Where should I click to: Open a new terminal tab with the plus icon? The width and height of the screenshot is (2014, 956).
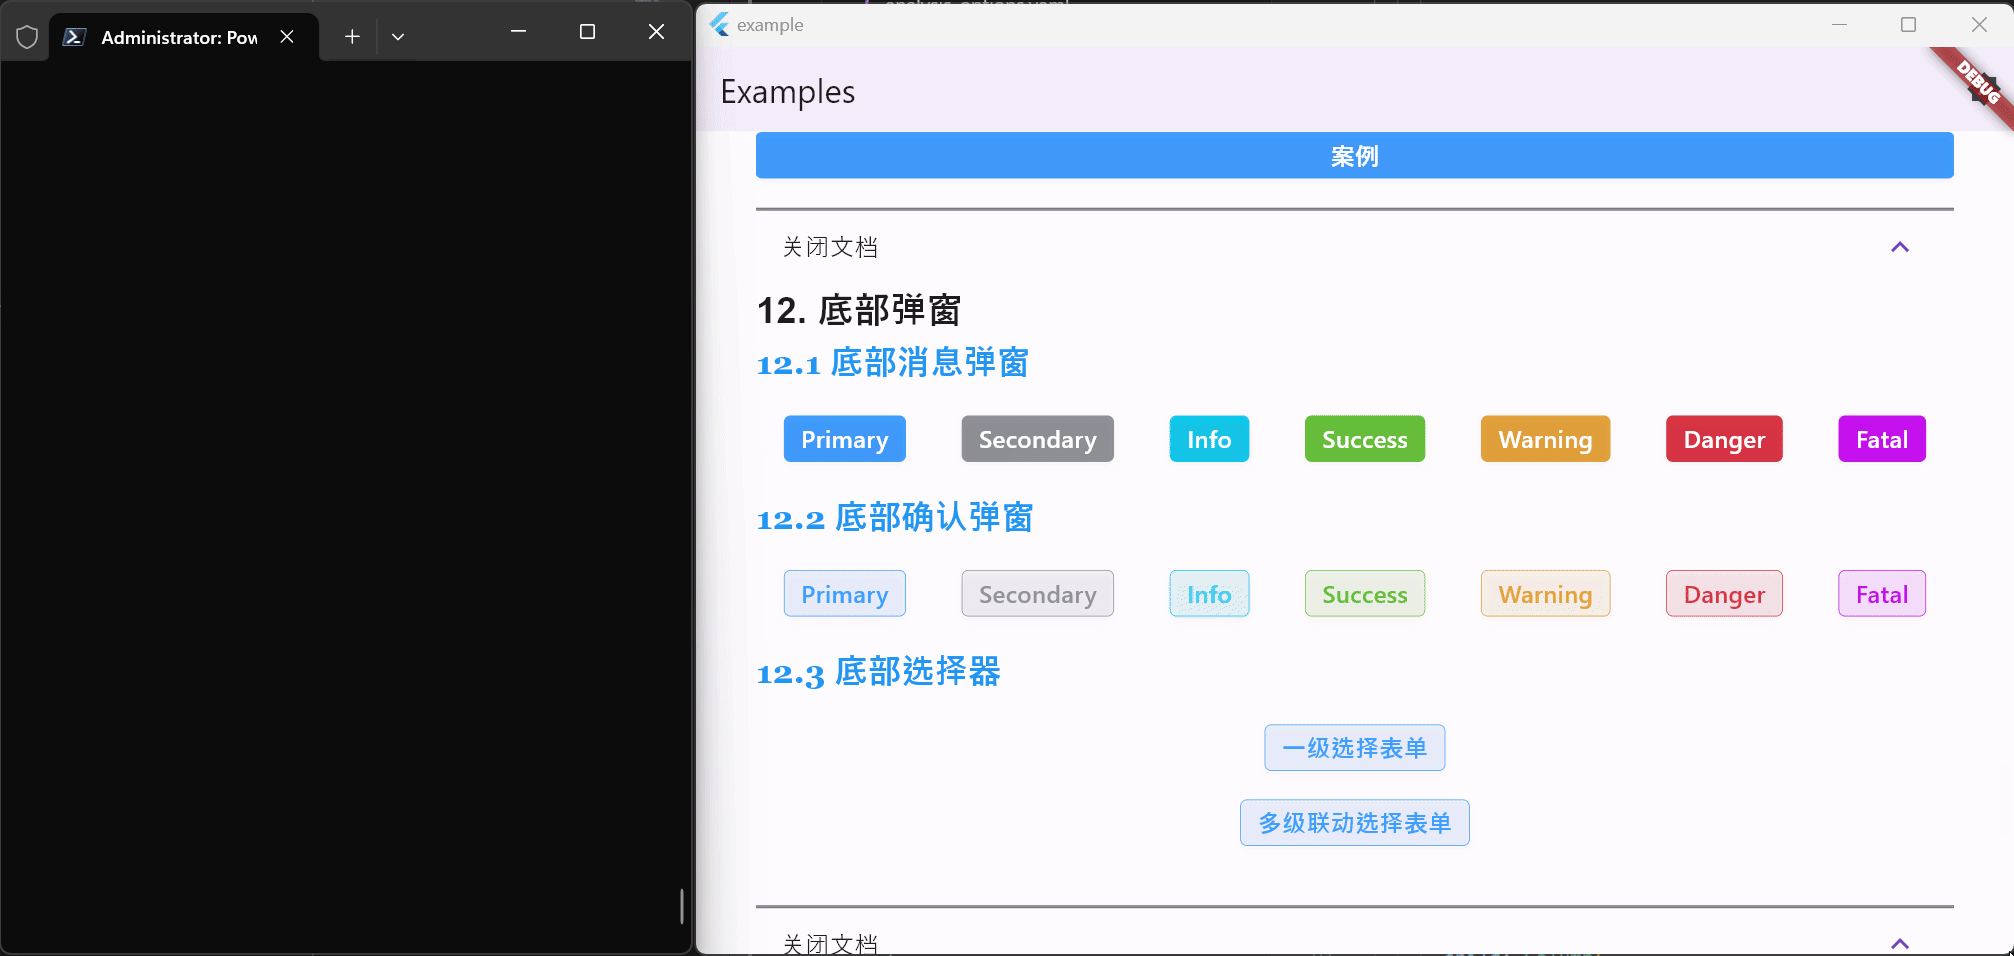[351, 35]
